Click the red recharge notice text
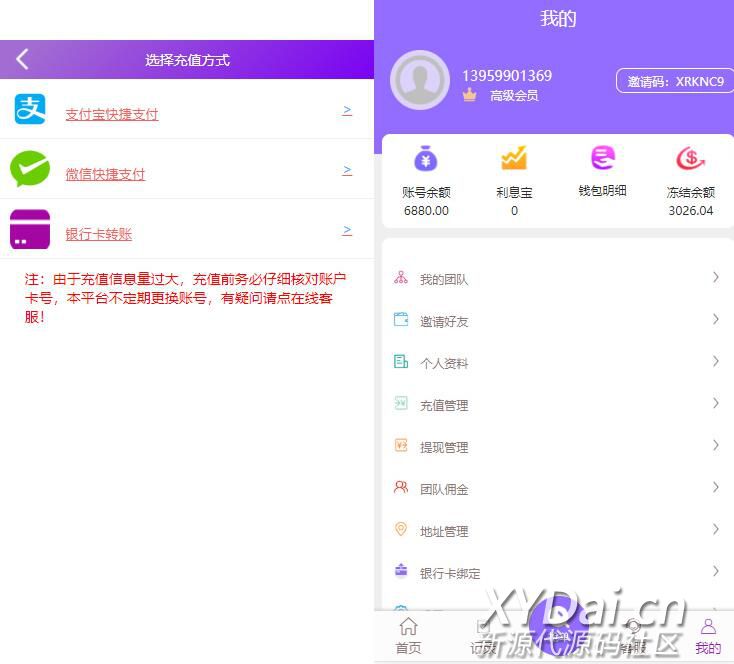Image resolution: width=734 pixels, height=664 pixels. [x=185, y=298]
